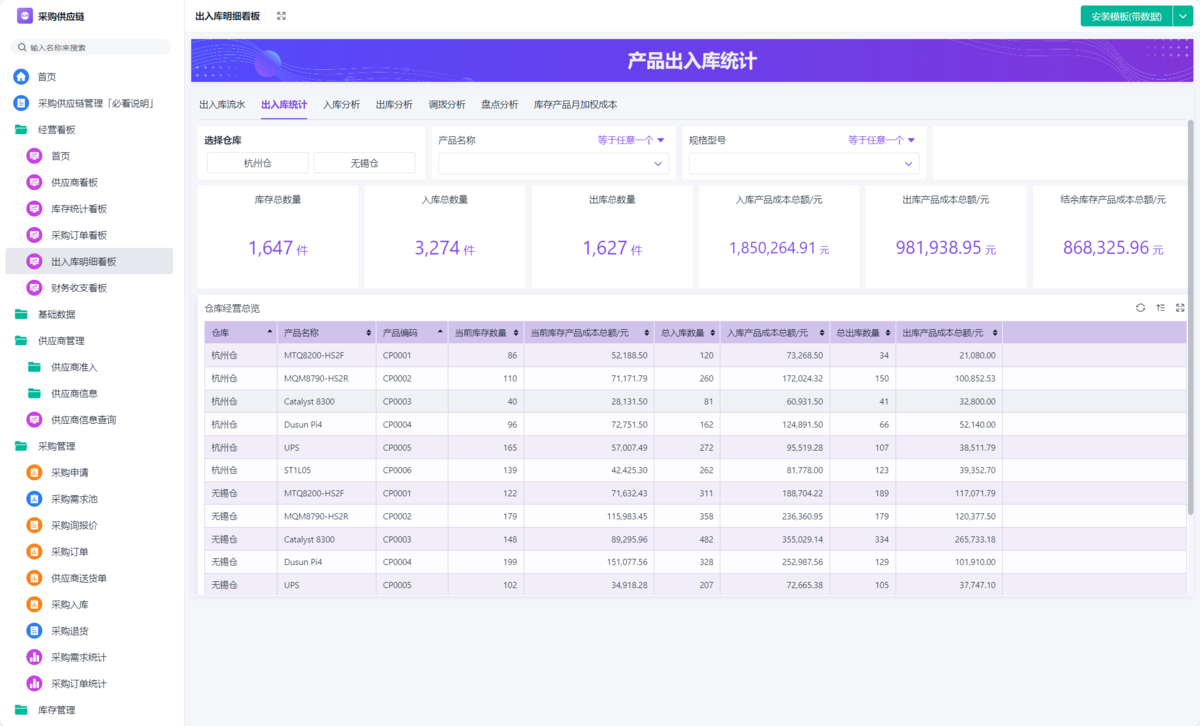Open 财务收支看板 from the sidebar
Image resolution: width=1200 pixels, height=726 pixels.
(78, 288)
